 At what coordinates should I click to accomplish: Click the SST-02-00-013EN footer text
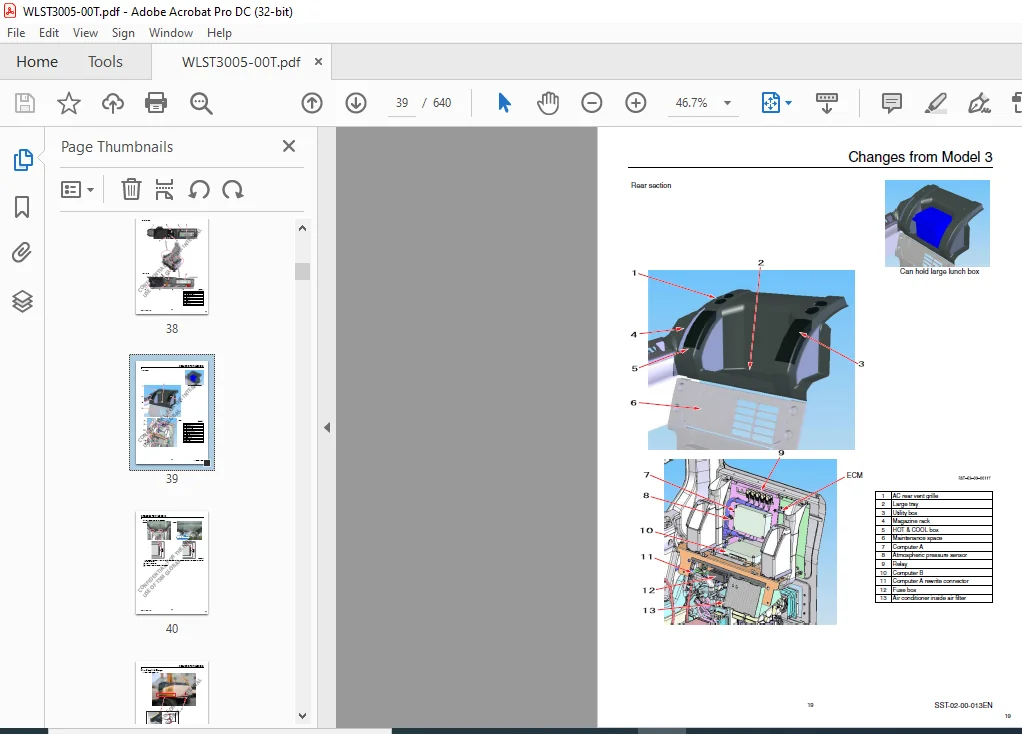tap(963, 705)
